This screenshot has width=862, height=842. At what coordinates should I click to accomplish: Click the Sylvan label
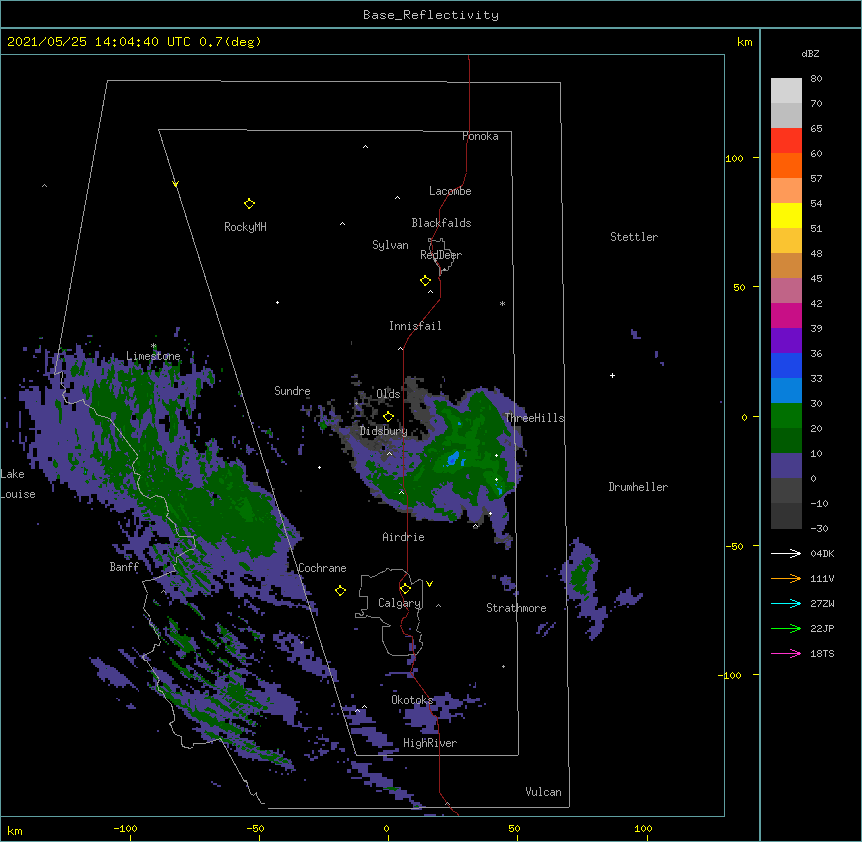[x=390, y=245]
